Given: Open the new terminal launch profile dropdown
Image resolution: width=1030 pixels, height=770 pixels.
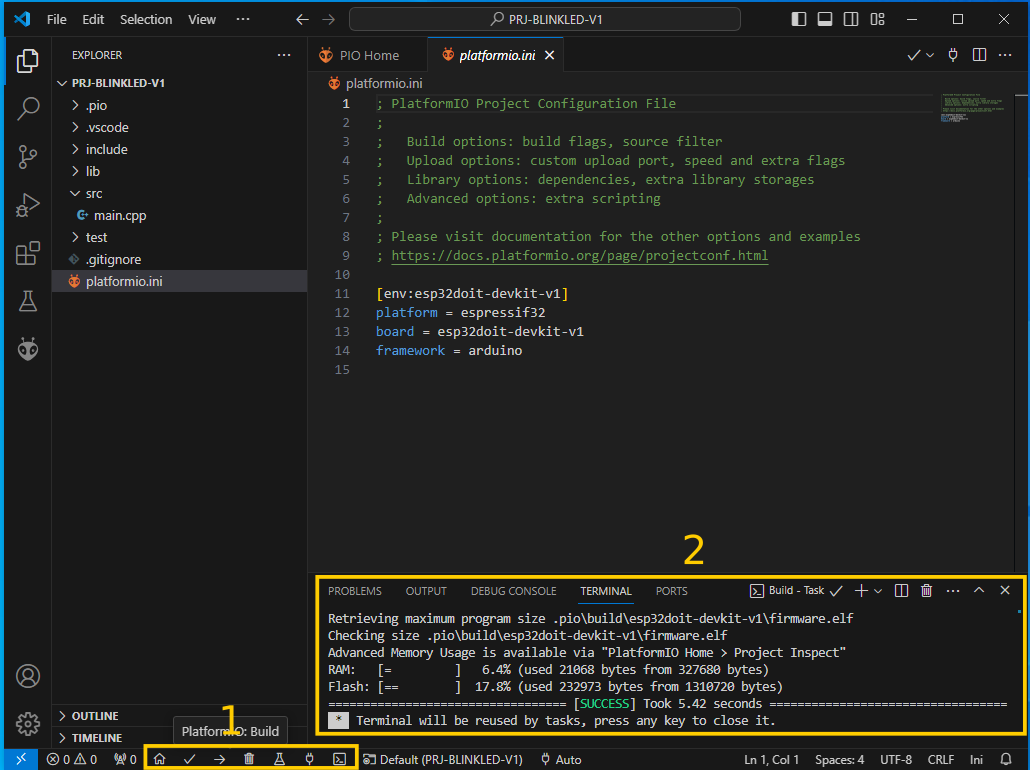Looking at the screenshot, I should 878,591.
